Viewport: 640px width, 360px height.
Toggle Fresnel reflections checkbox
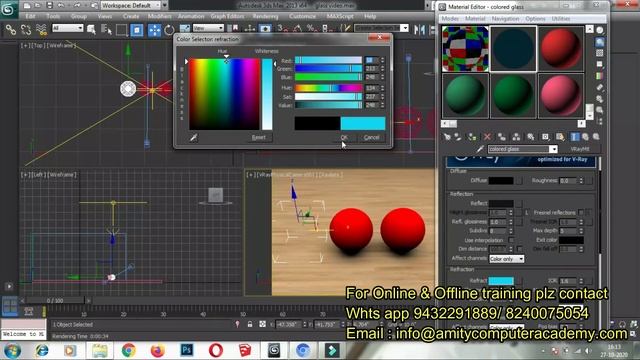(x=581, y=212)
